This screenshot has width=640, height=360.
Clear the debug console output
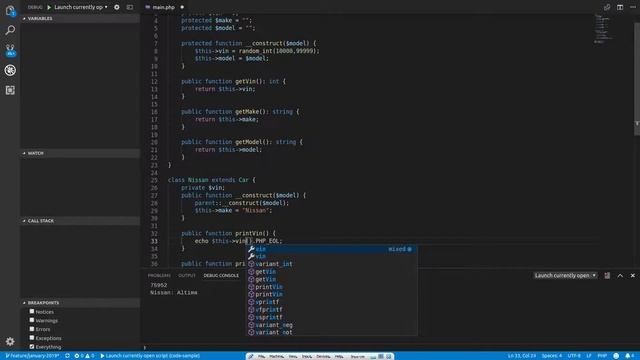(x=607, y=276)
